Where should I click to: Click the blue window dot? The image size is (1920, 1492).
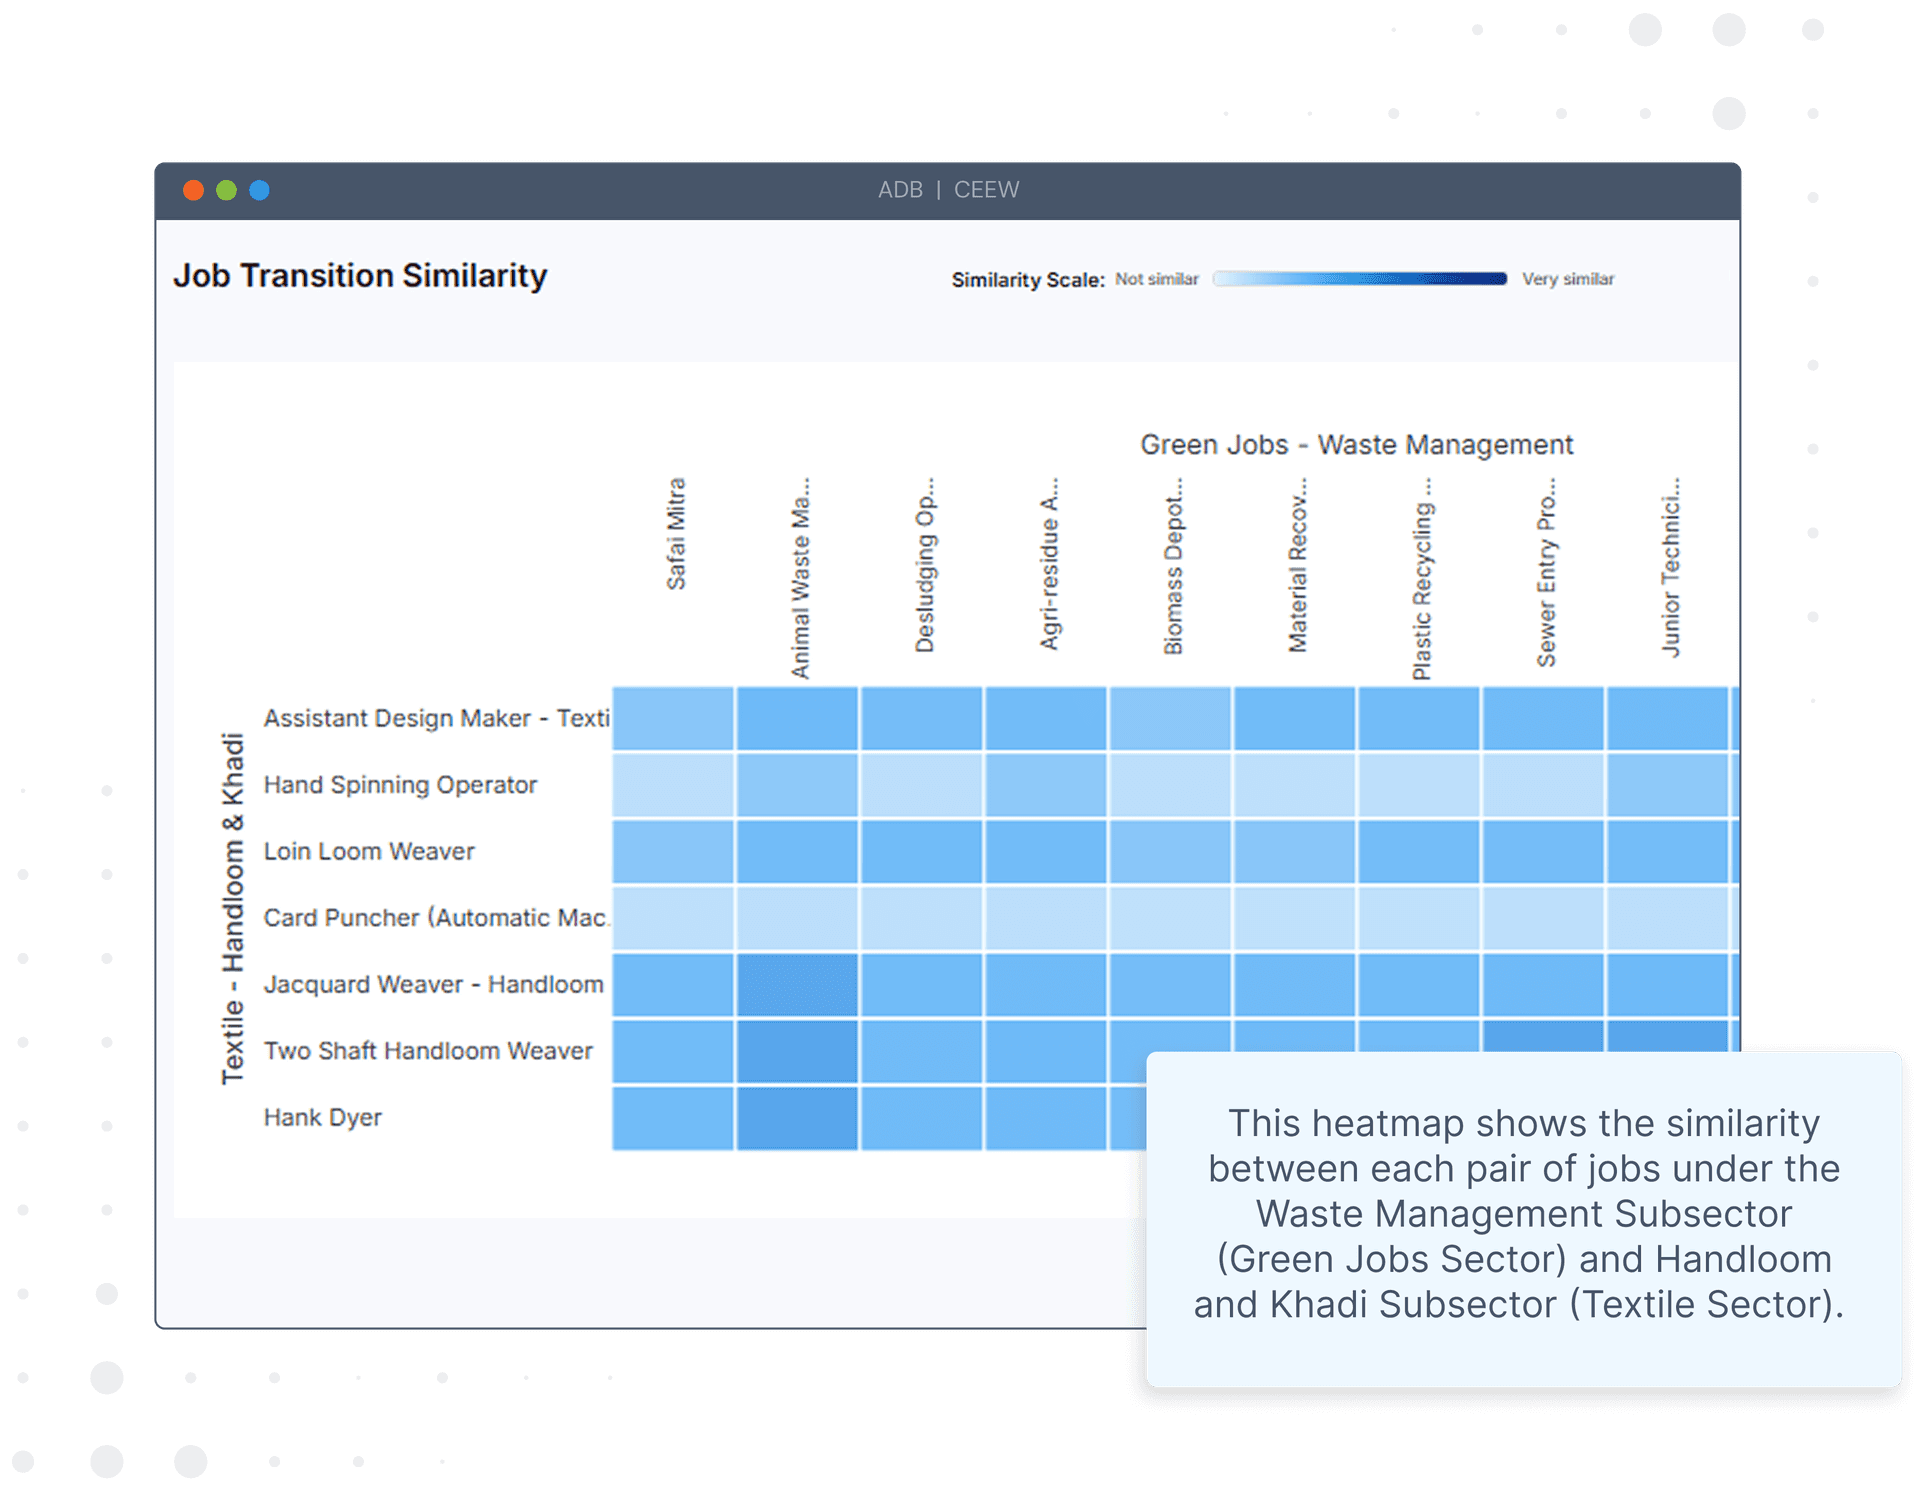(x=259, y=190)
